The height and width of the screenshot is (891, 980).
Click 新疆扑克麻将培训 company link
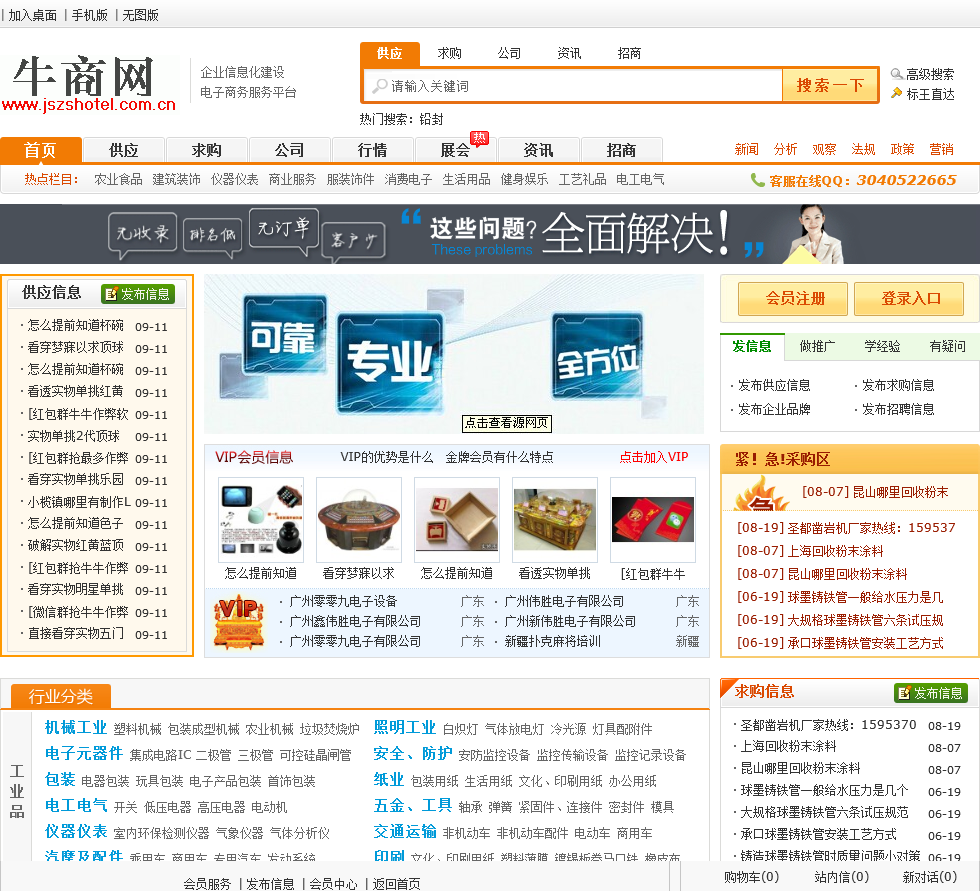(552, 642)
